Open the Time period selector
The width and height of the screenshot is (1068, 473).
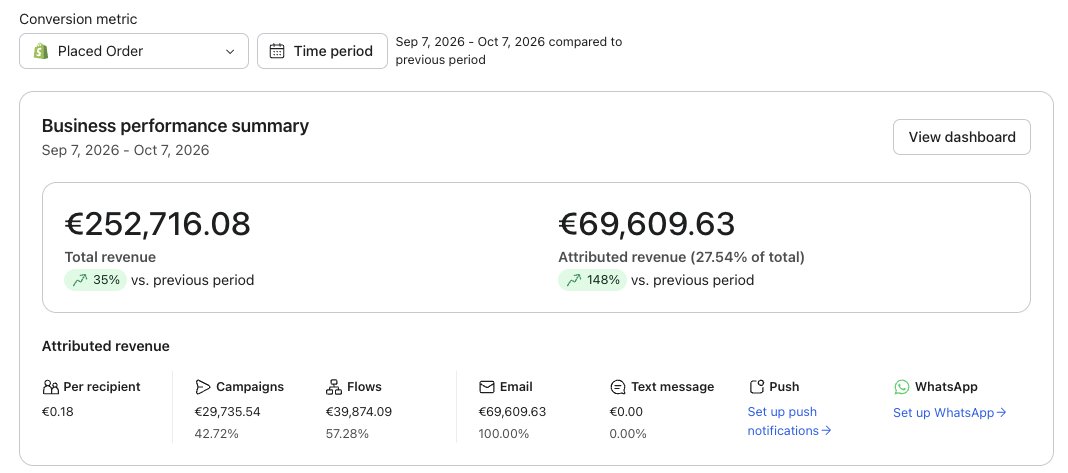322,51
